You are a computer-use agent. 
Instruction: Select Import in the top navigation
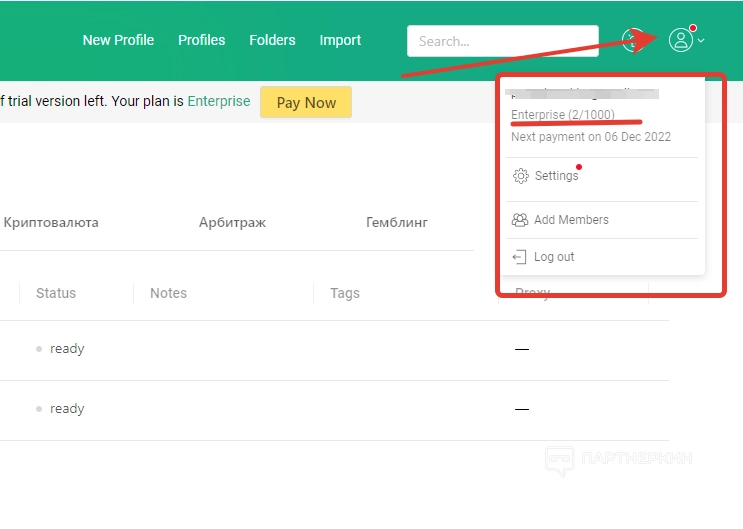point(340,40)
